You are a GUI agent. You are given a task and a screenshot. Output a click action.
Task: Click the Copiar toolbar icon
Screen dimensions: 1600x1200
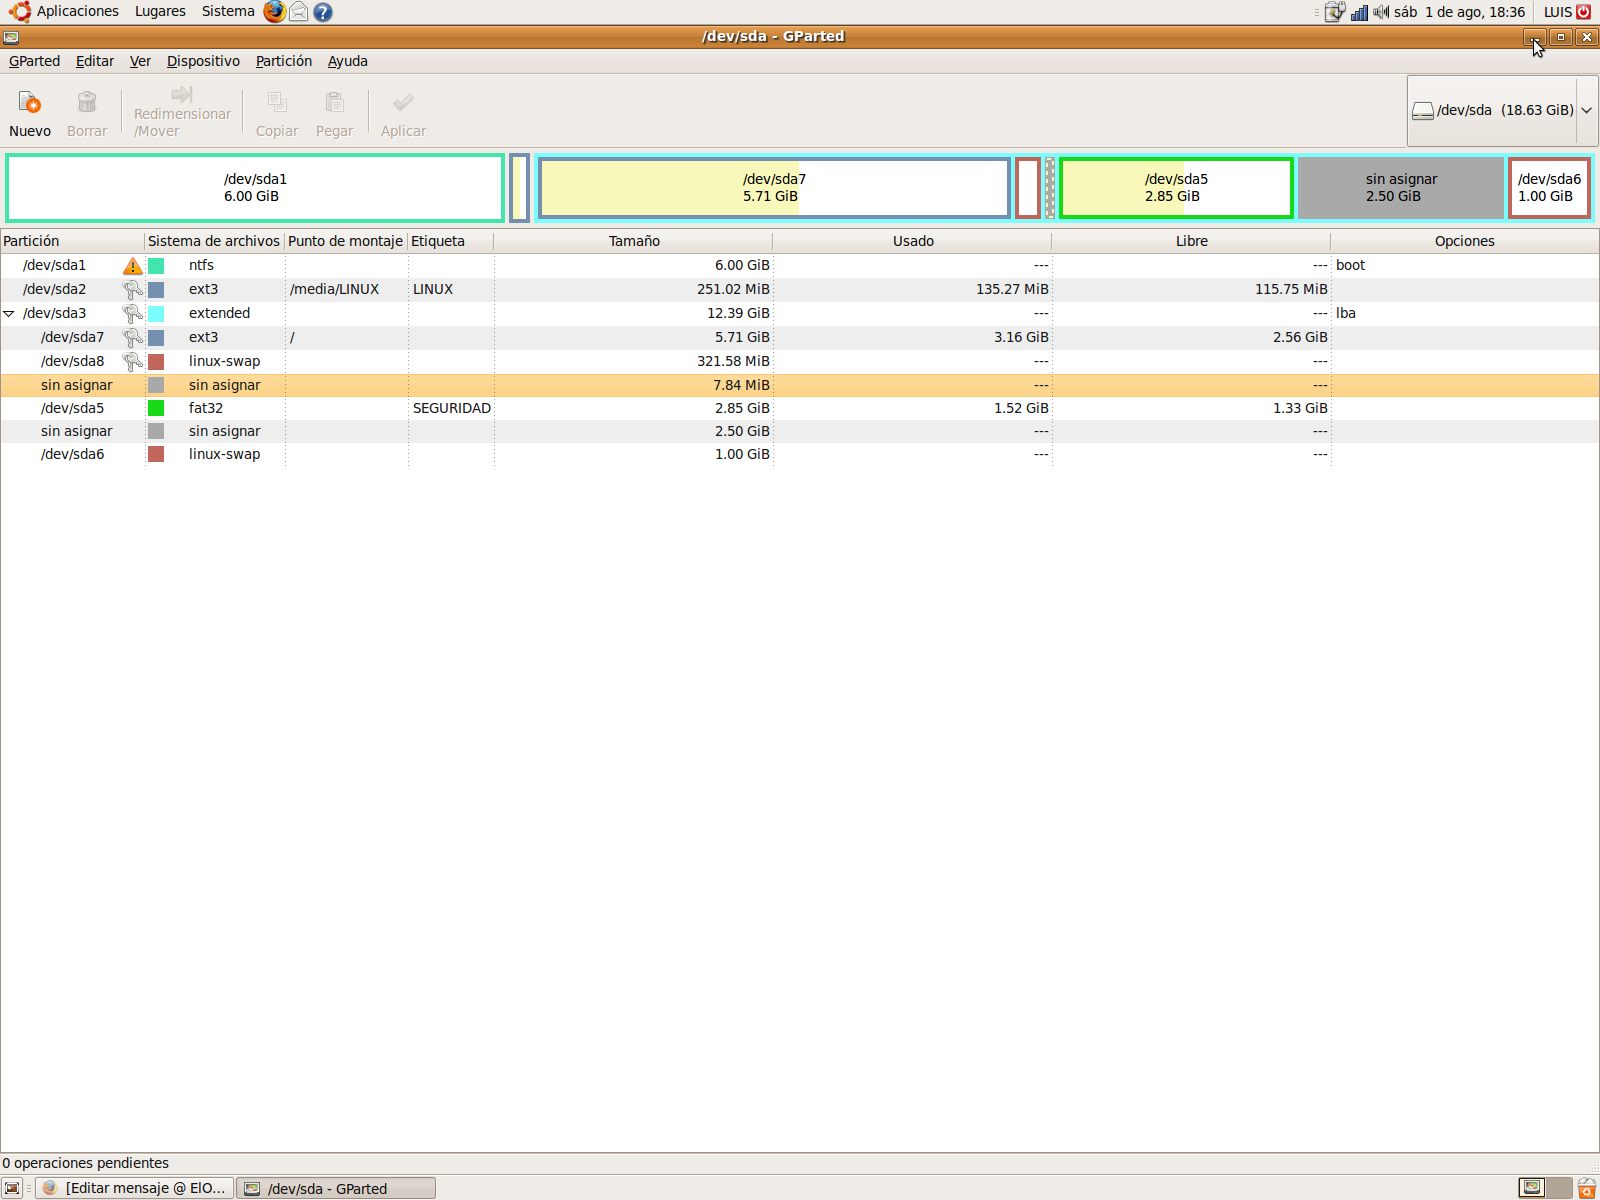coord(277,103)
